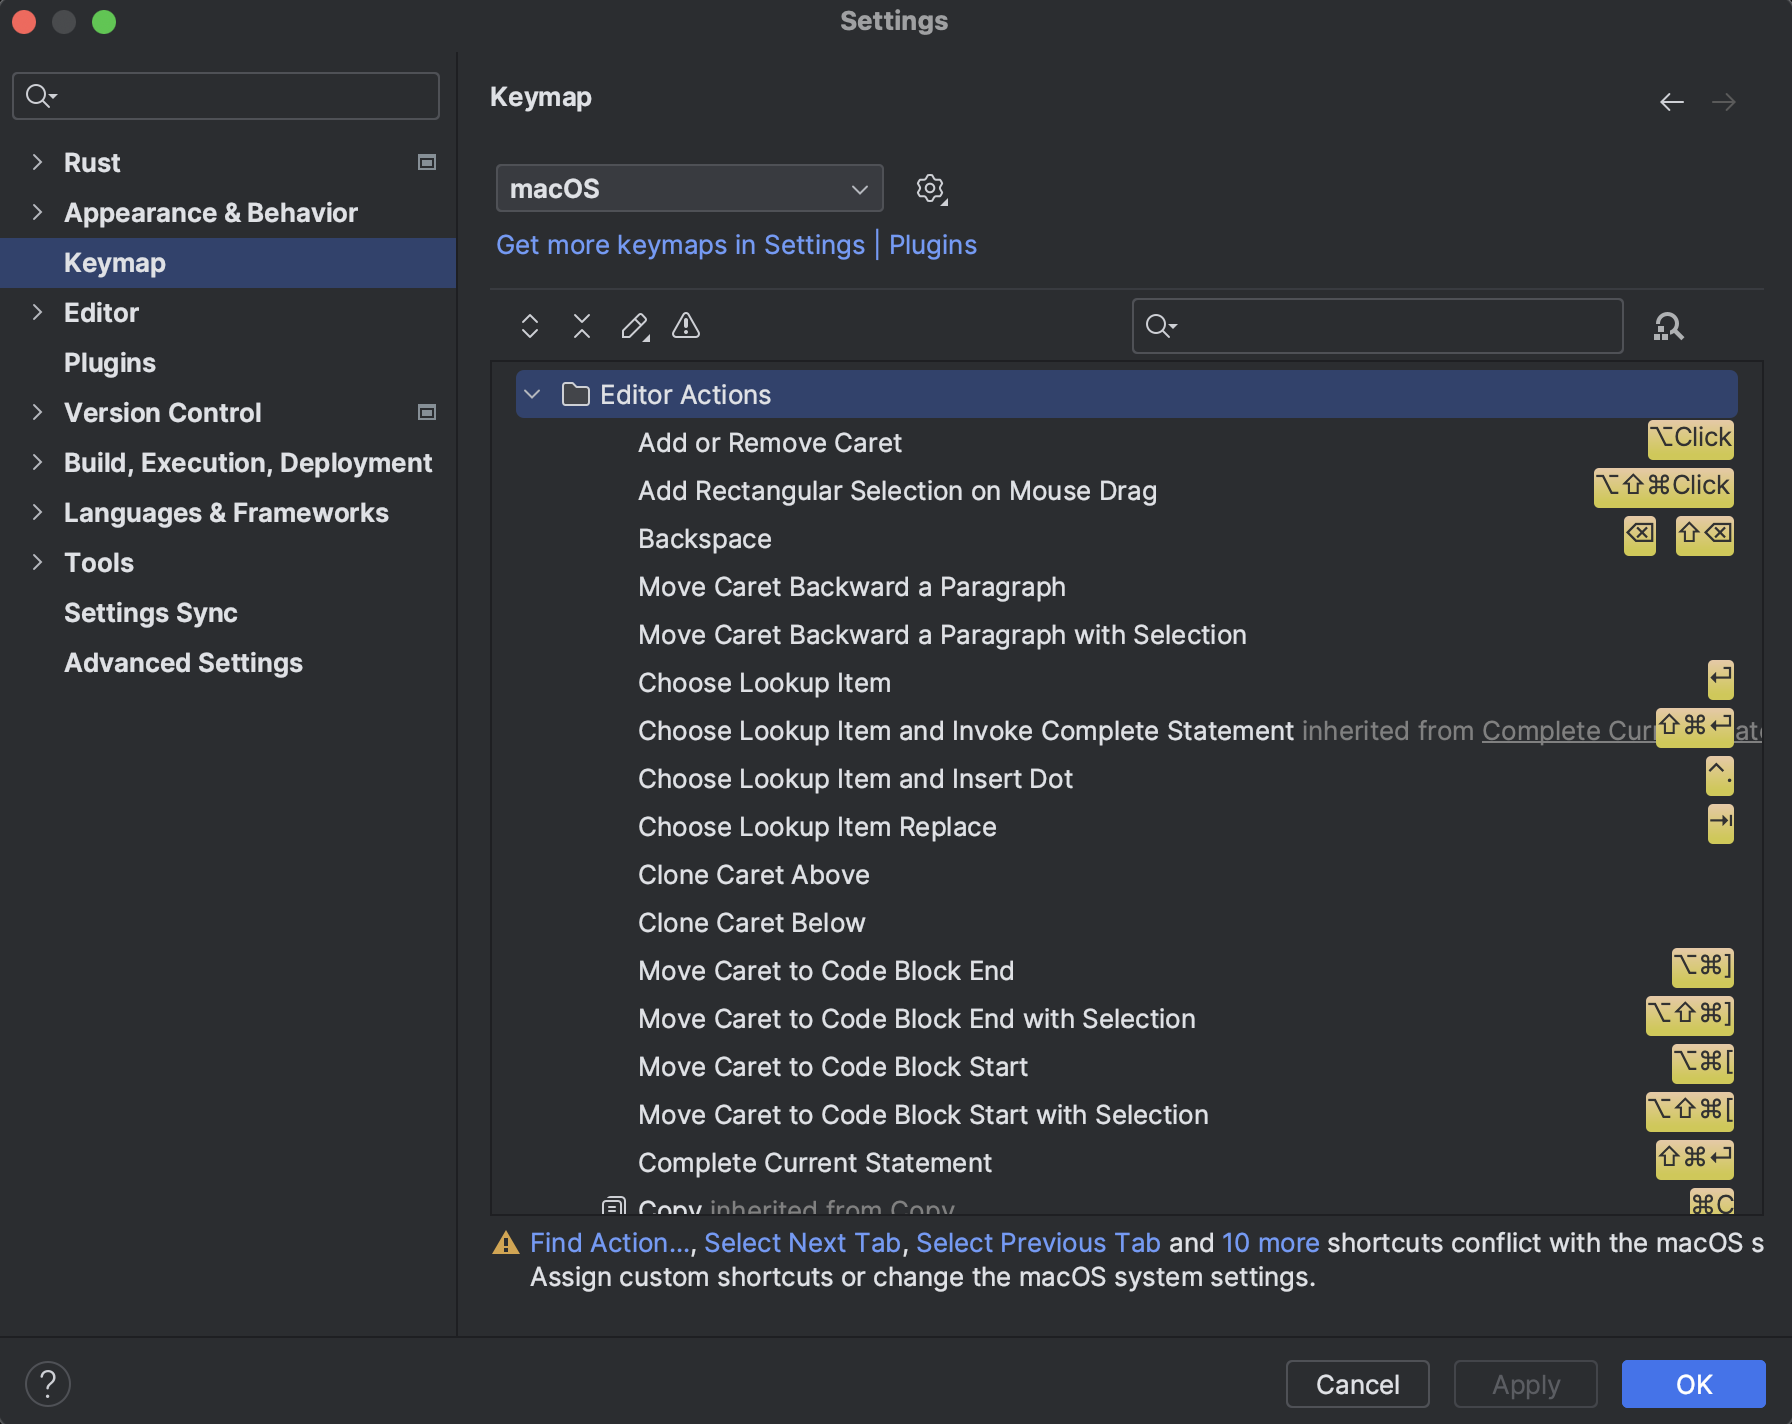Click the help question mark button
1792x1424 pixels.
[x=47, y=1383]
